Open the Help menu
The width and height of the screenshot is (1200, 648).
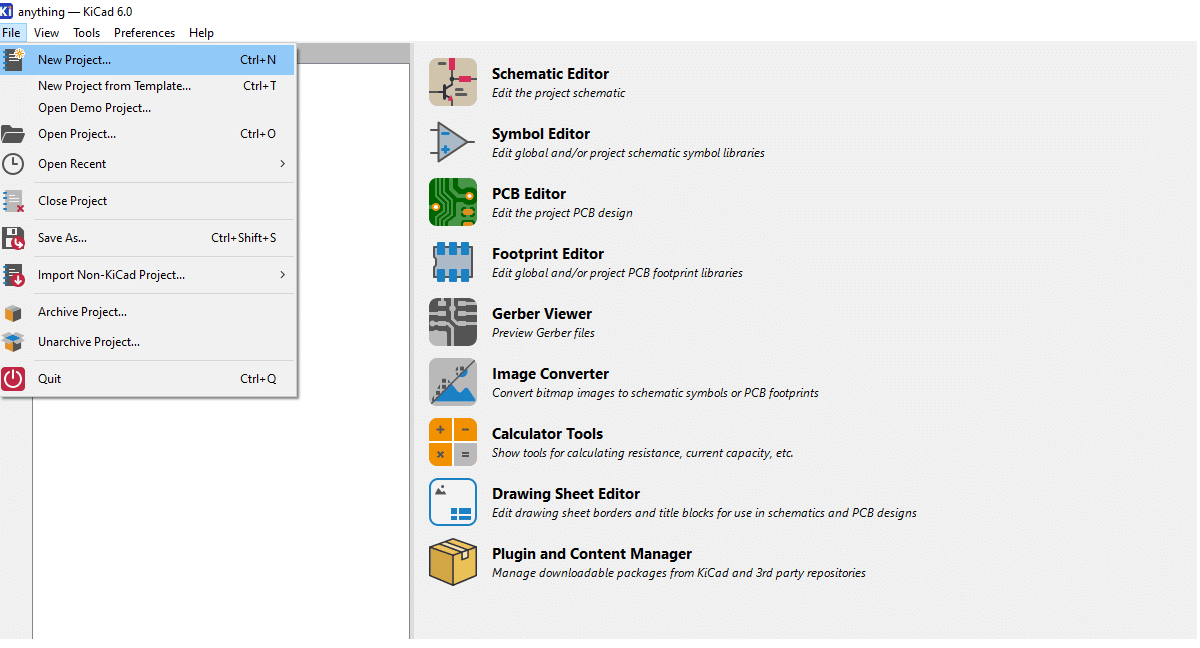pyautogui.click(x=201, y=33)
